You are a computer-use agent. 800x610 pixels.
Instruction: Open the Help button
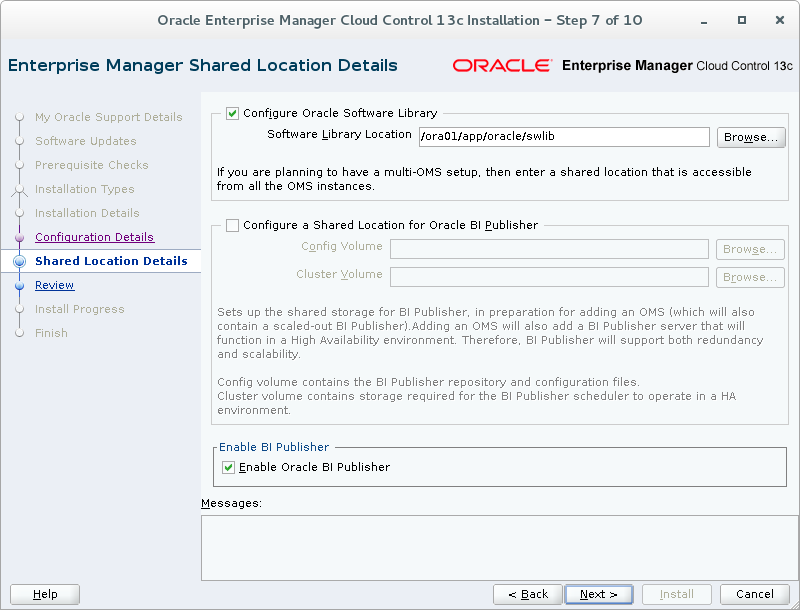45,594
